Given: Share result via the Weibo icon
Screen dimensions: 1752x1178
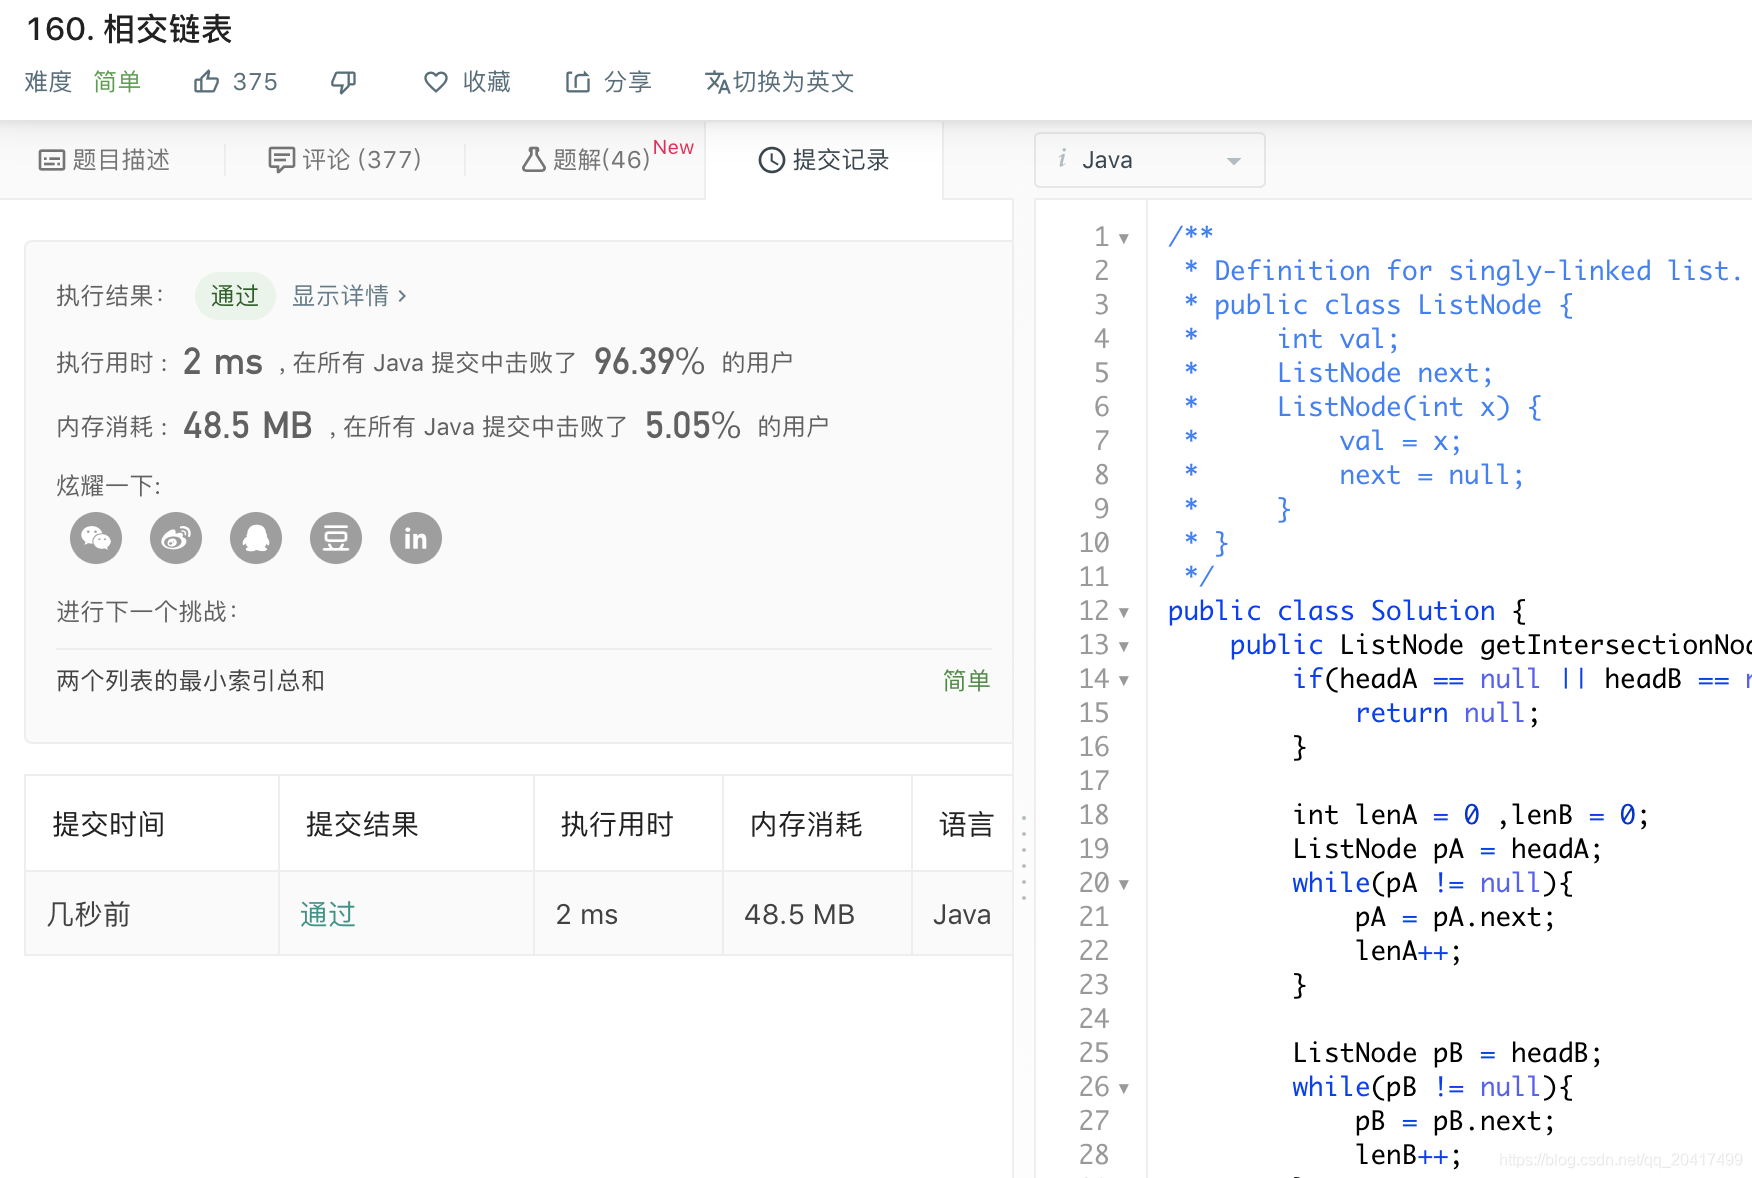Looking at the screenshot, I should click(175, 538).
